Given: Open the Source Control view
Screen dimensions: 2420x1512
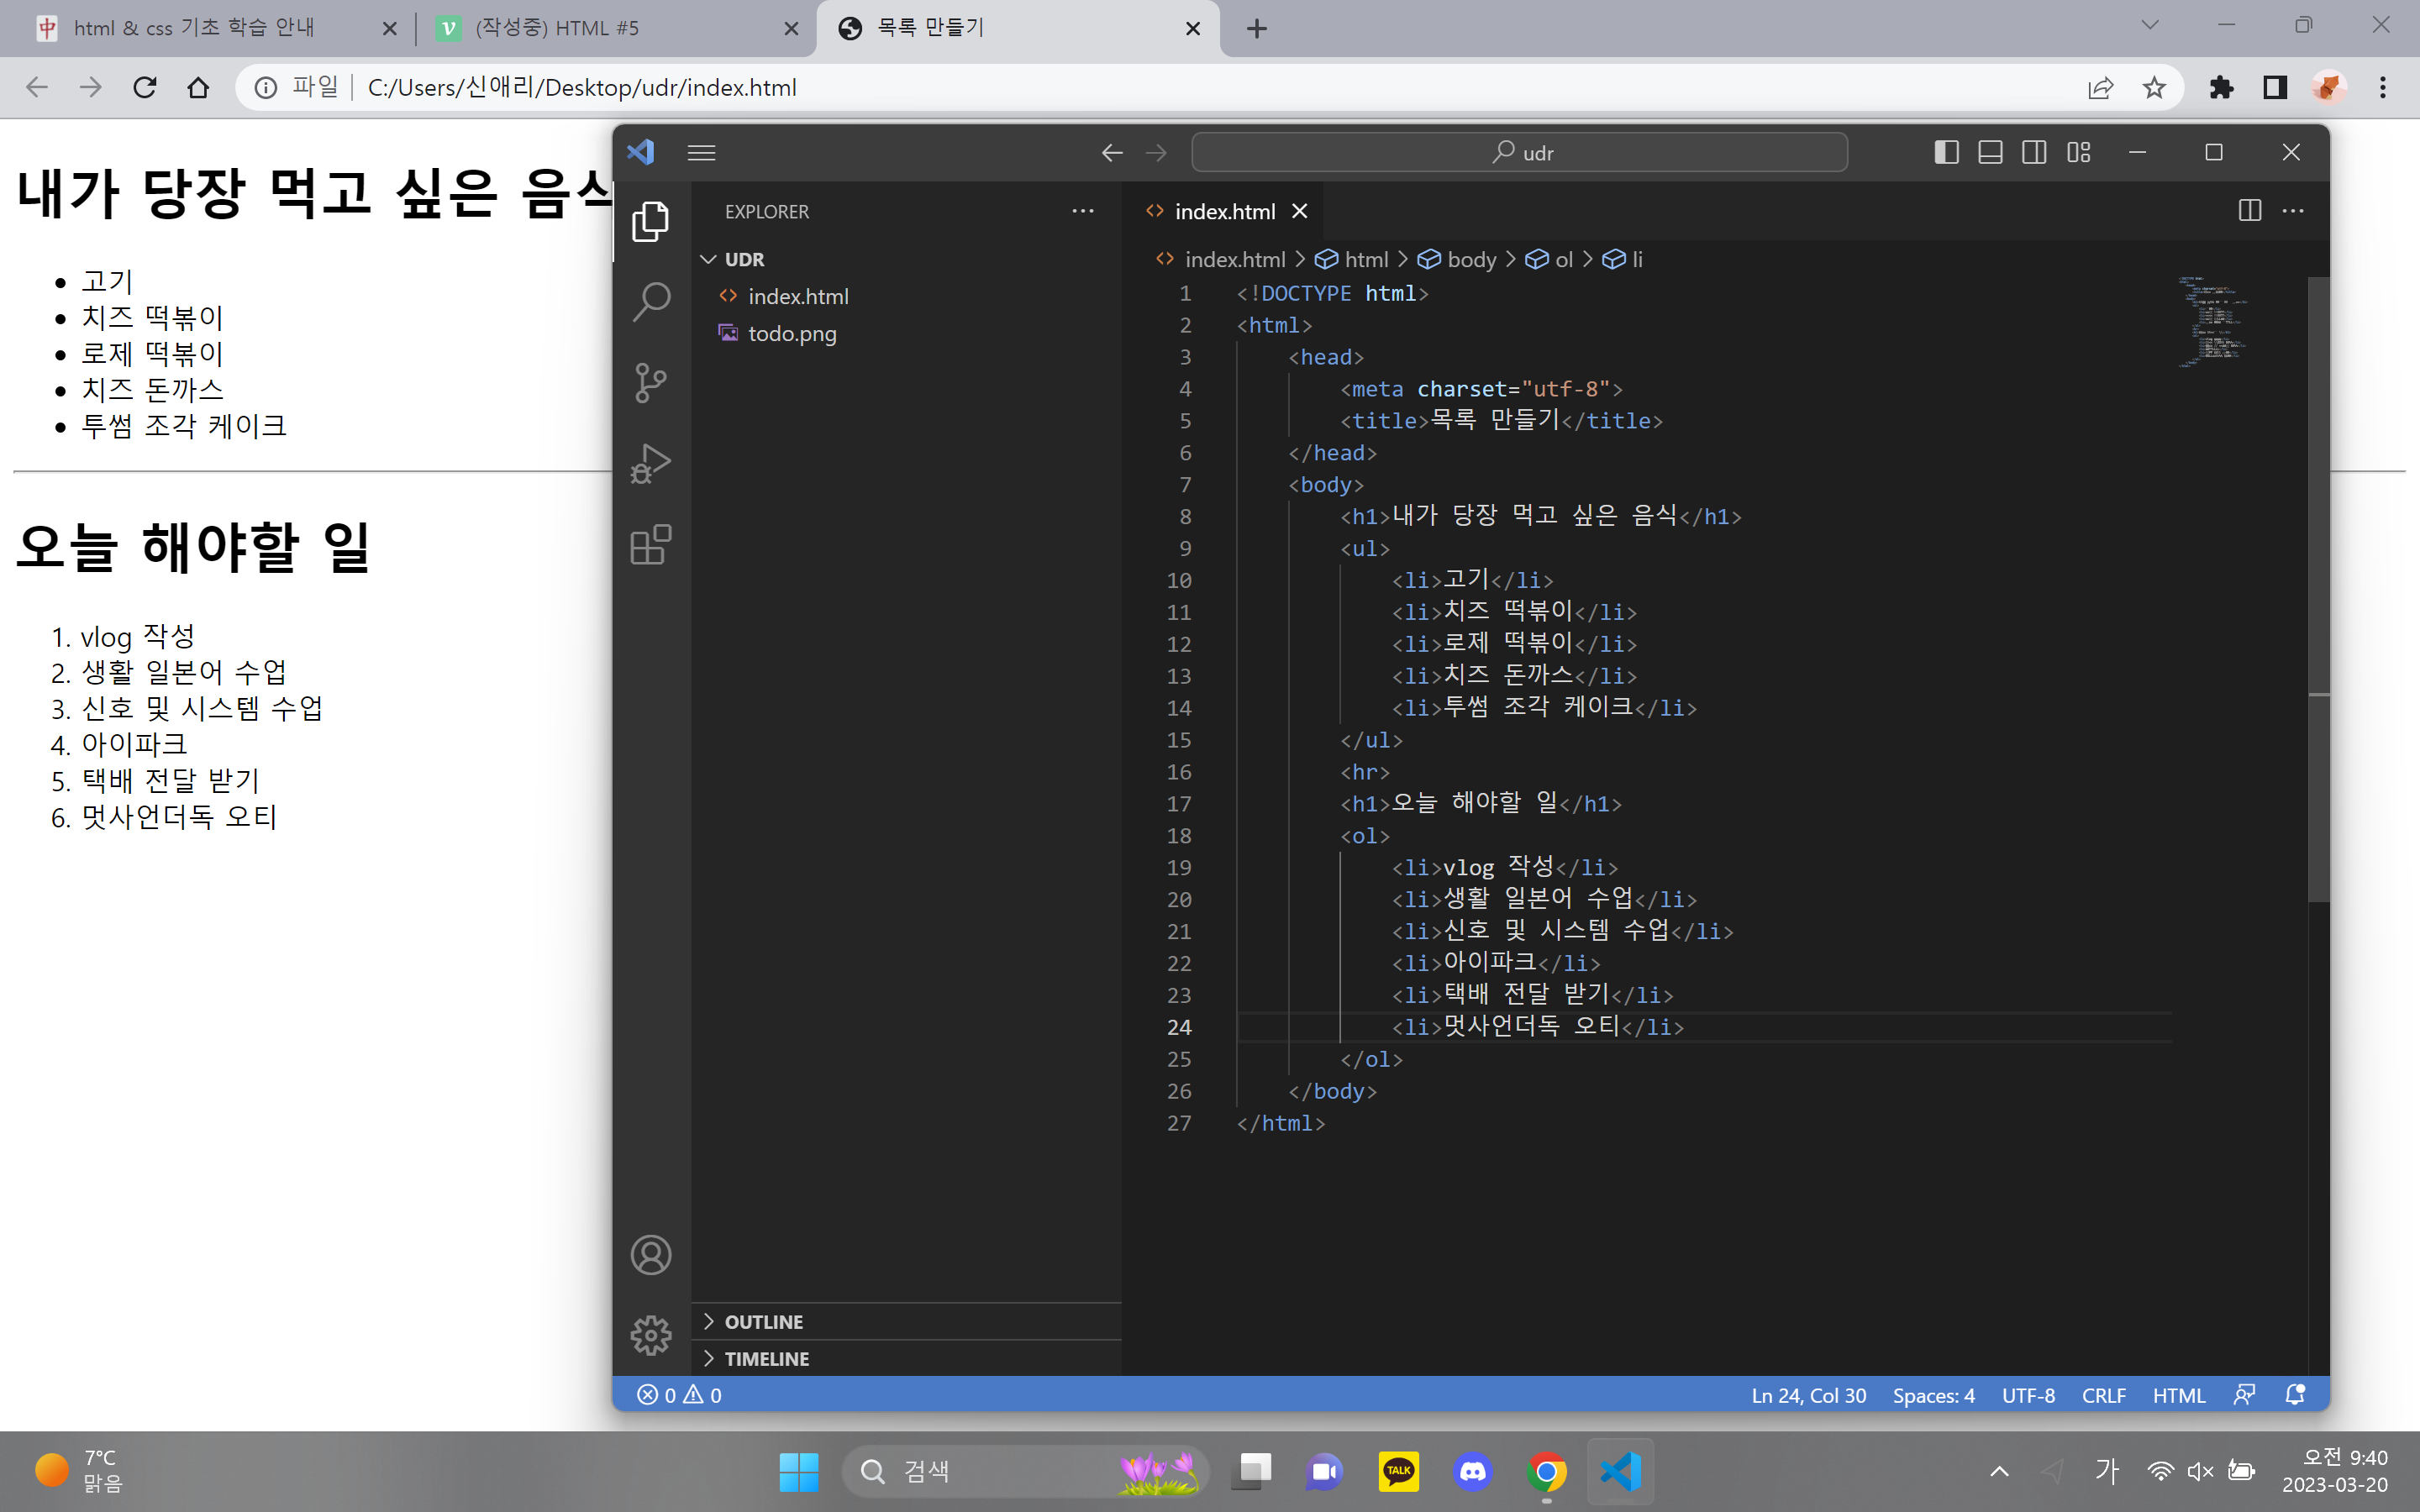Looking at the screenshot, I should (x=651, y=382).
